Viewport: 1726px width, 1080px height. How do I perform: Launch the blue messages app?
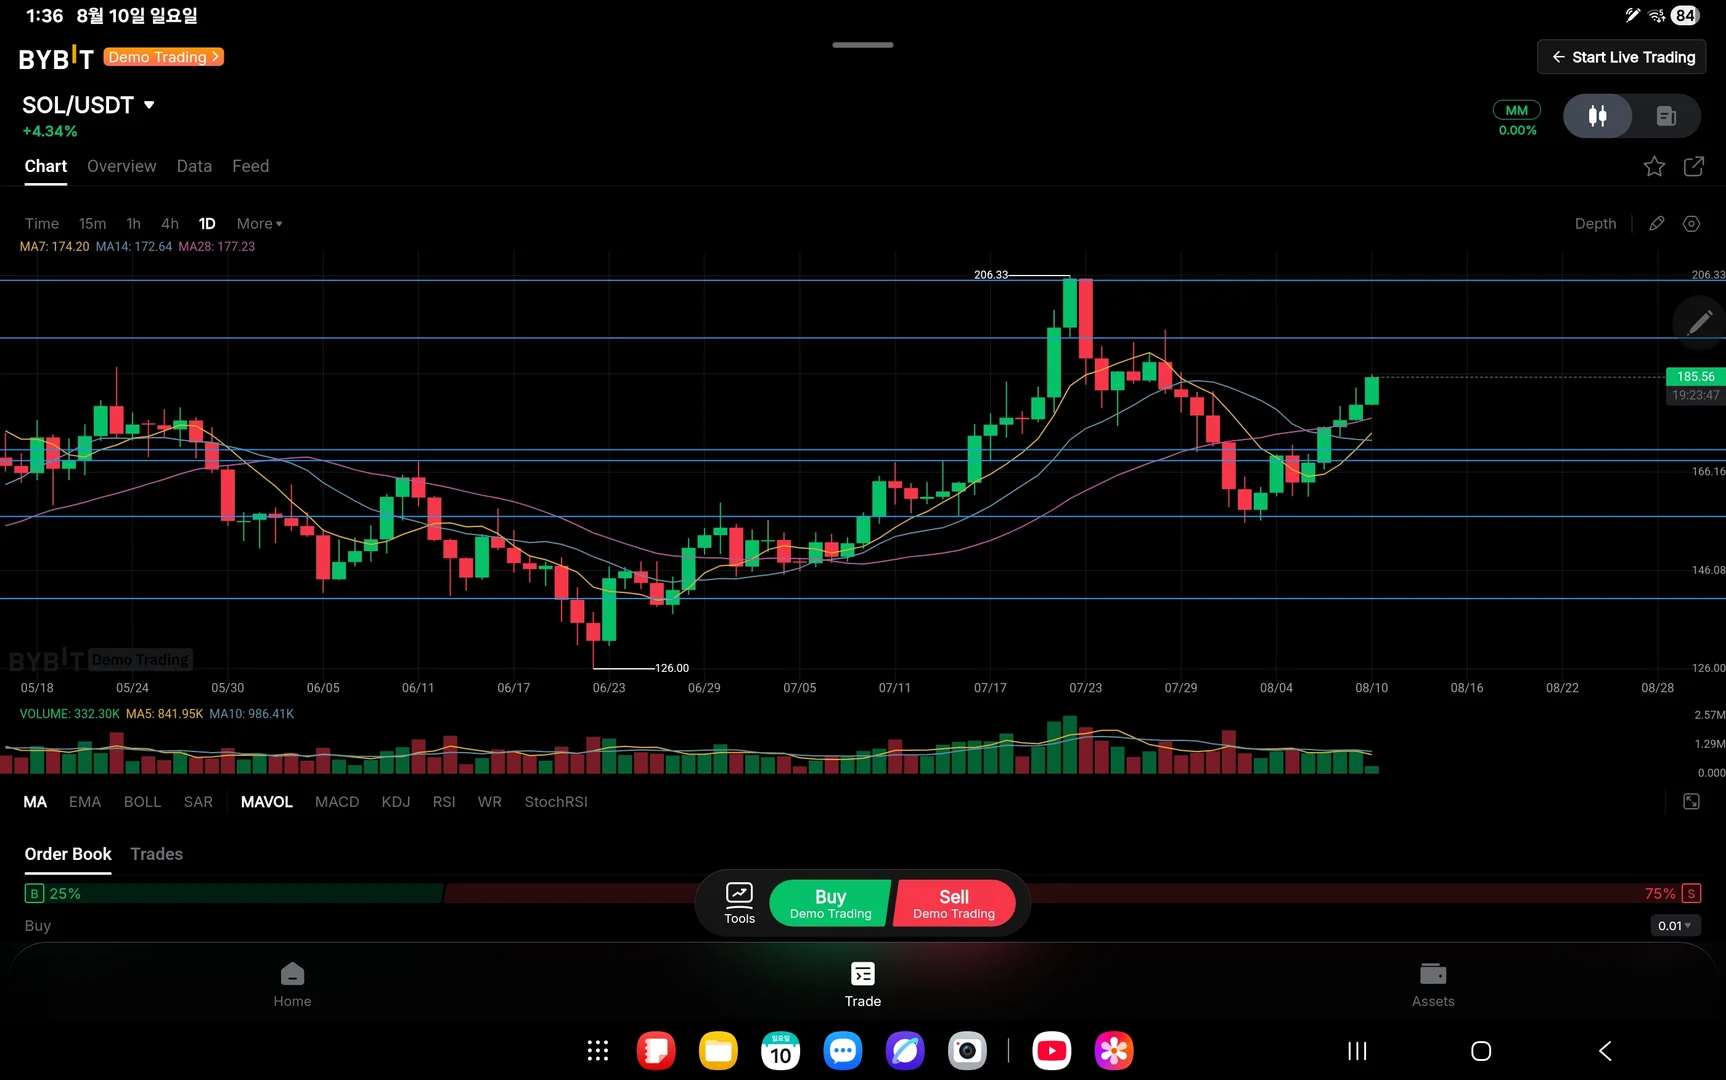click(843, 1050)
